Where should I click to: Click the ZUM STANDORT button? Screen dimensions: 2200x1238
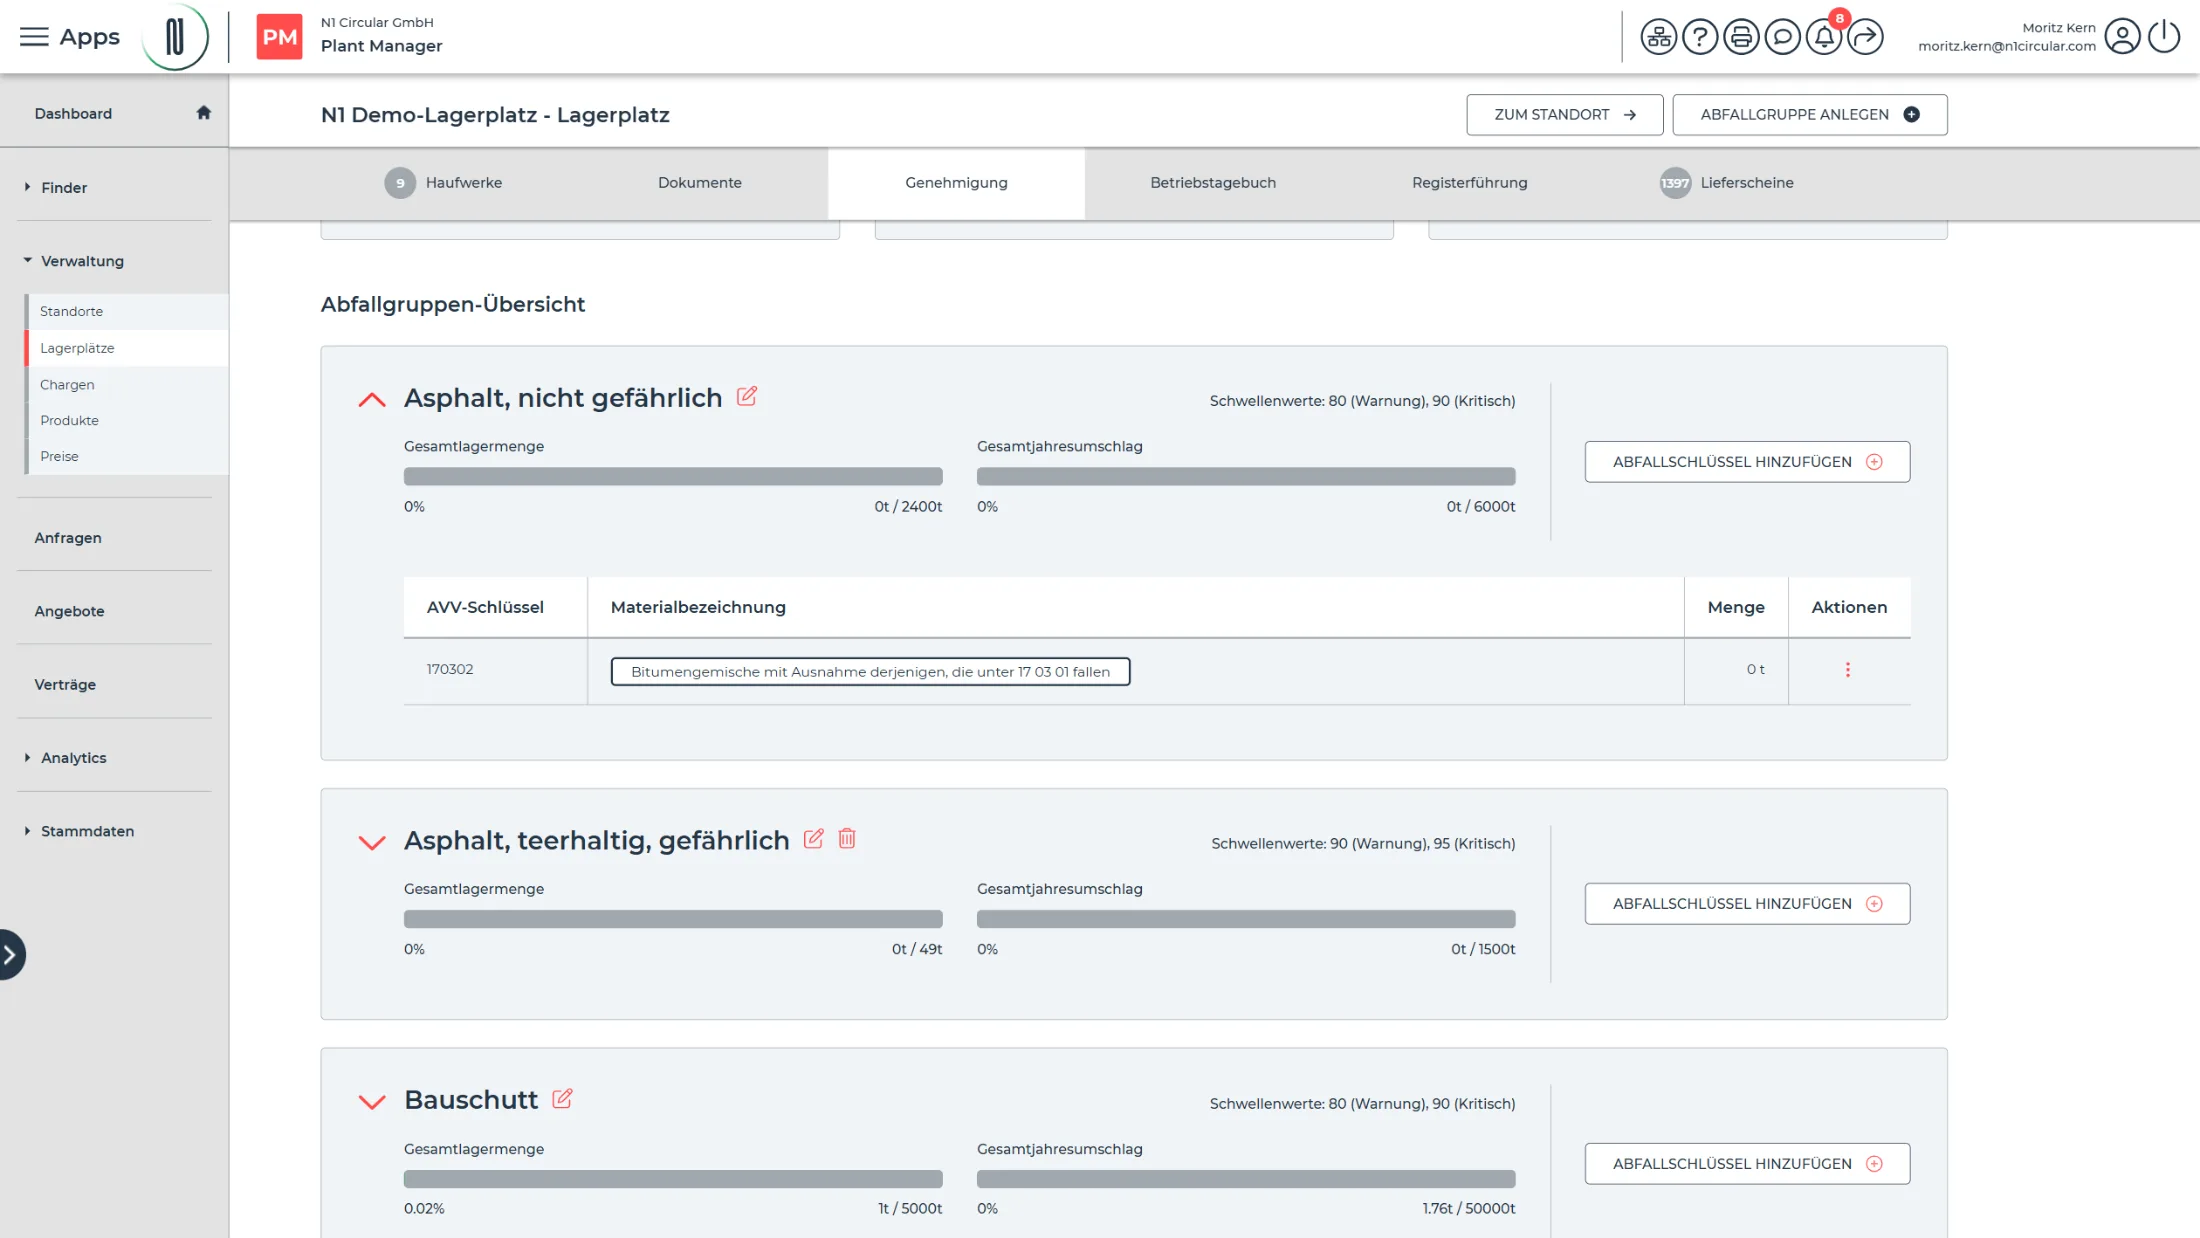pyautogui.click(x=1565, y=114)
